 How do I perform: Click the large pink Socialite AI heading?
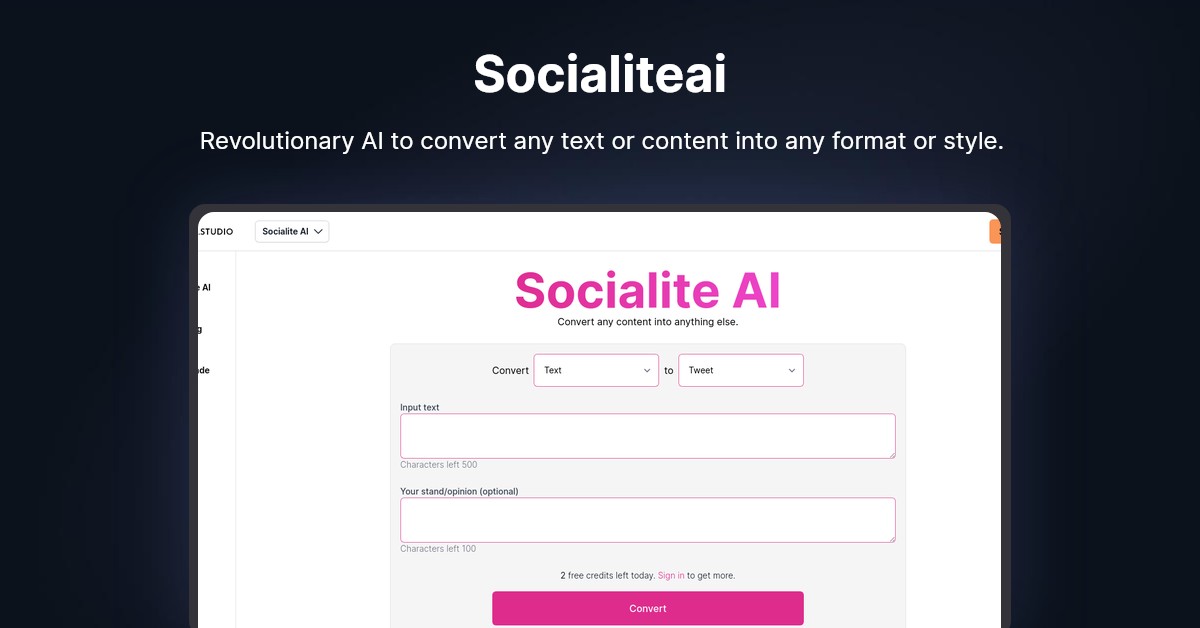(647, 291)
